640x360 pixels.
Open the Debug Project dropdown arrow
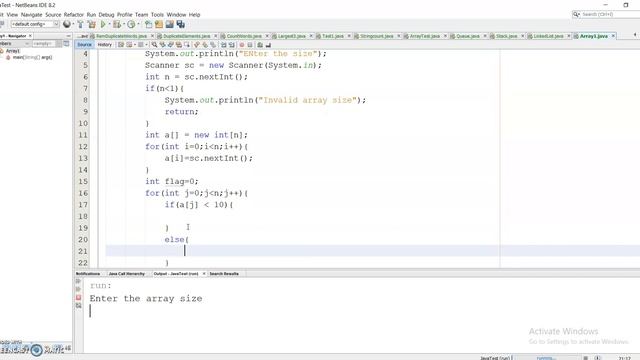point(123,24)
